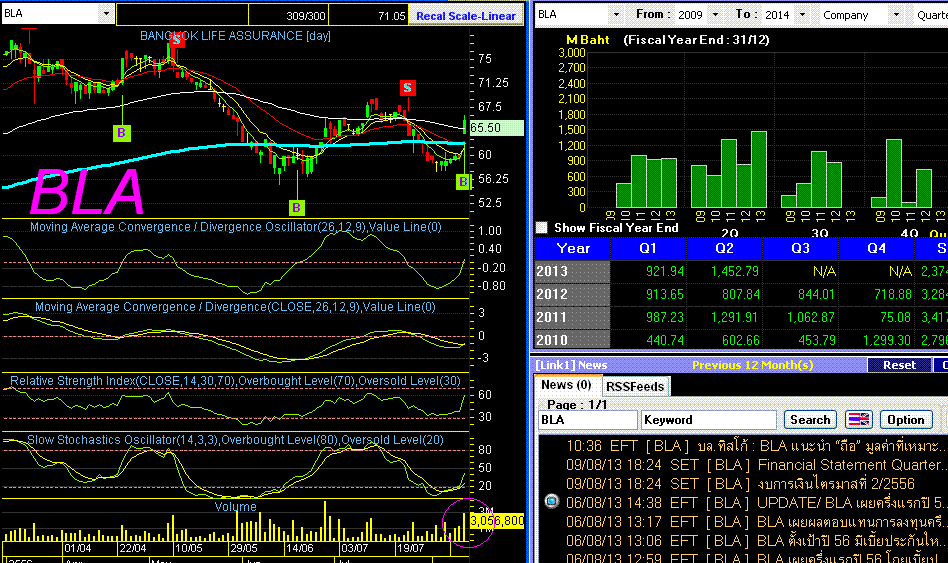
Task: Click the Q1 column header
Action: pyautogui.click(x=648, y=249)
